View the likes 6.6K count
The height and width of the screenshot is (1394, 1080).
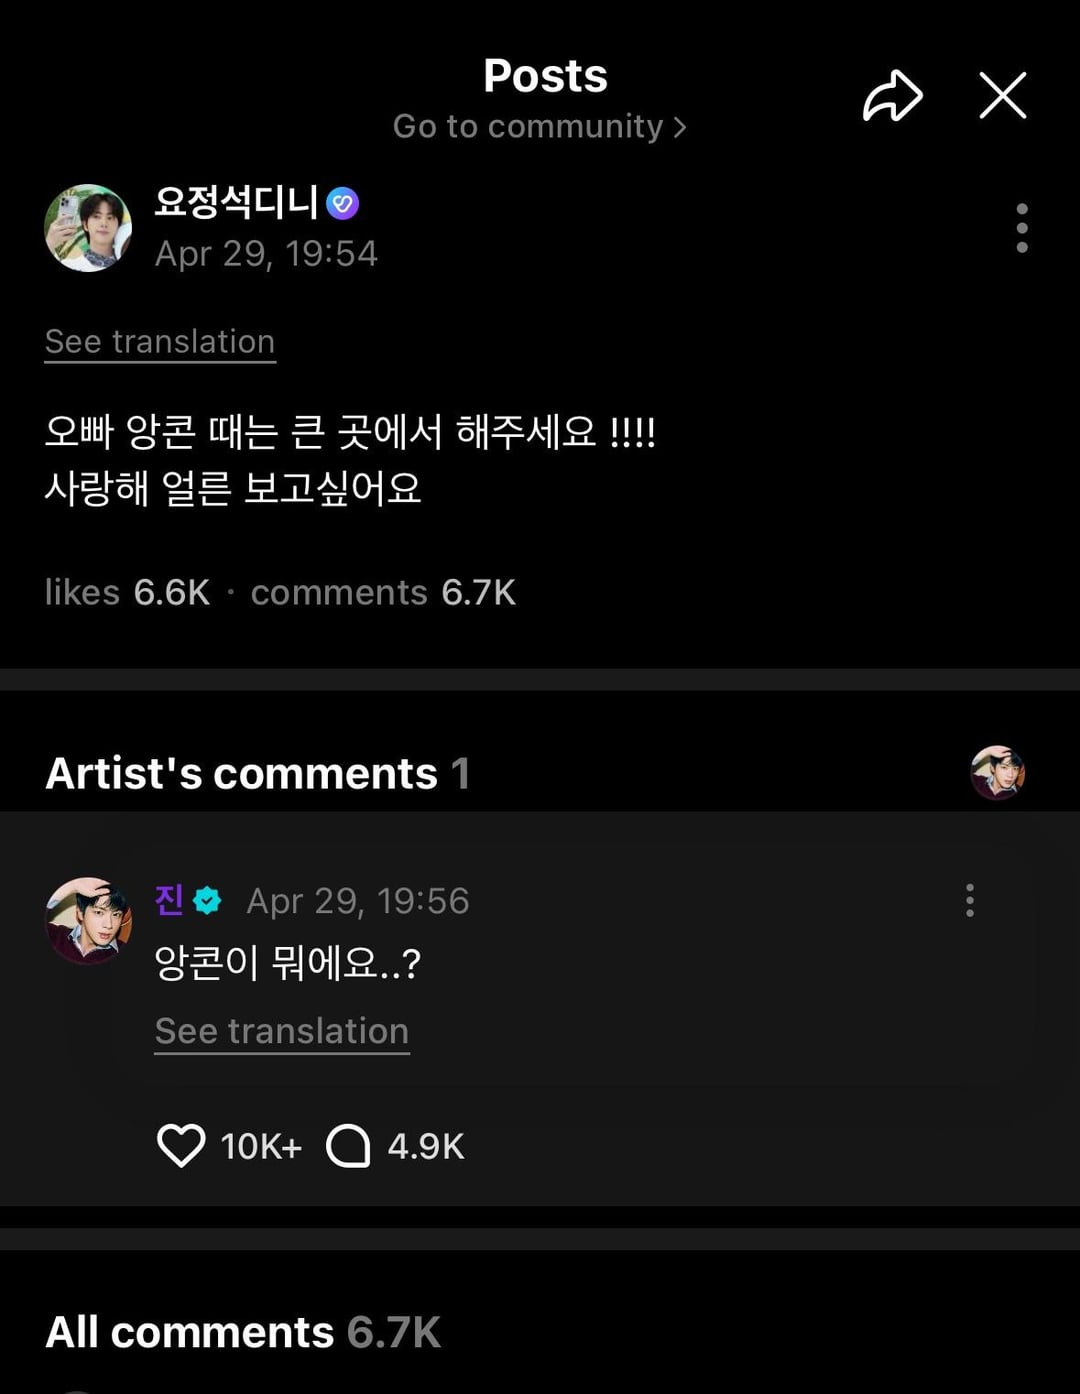(x=127, y=592)
